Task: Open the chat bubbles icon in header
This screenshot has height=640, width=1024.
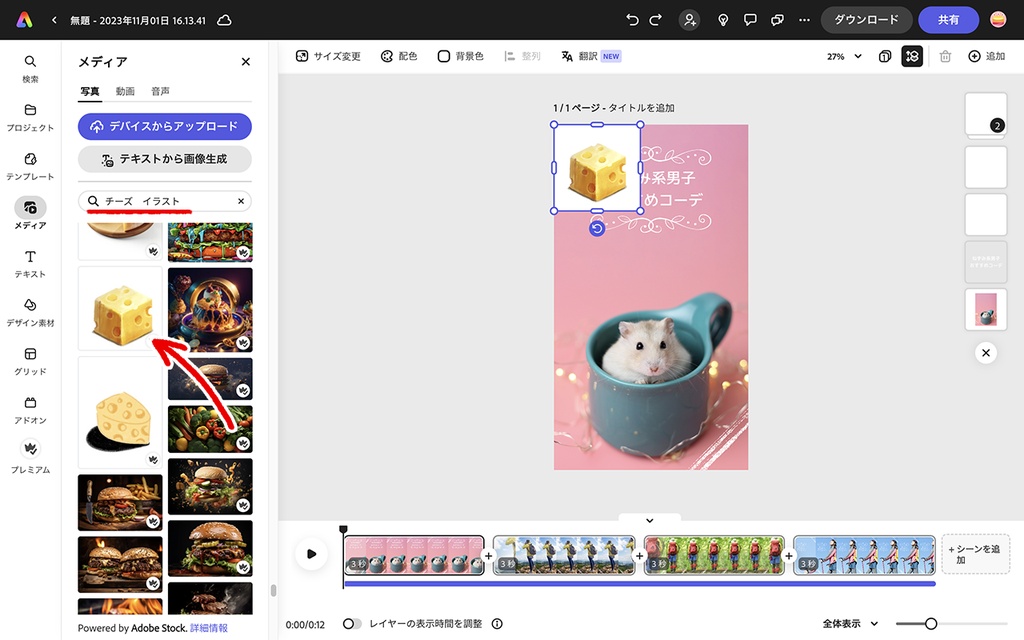Action: click(777, 20)
